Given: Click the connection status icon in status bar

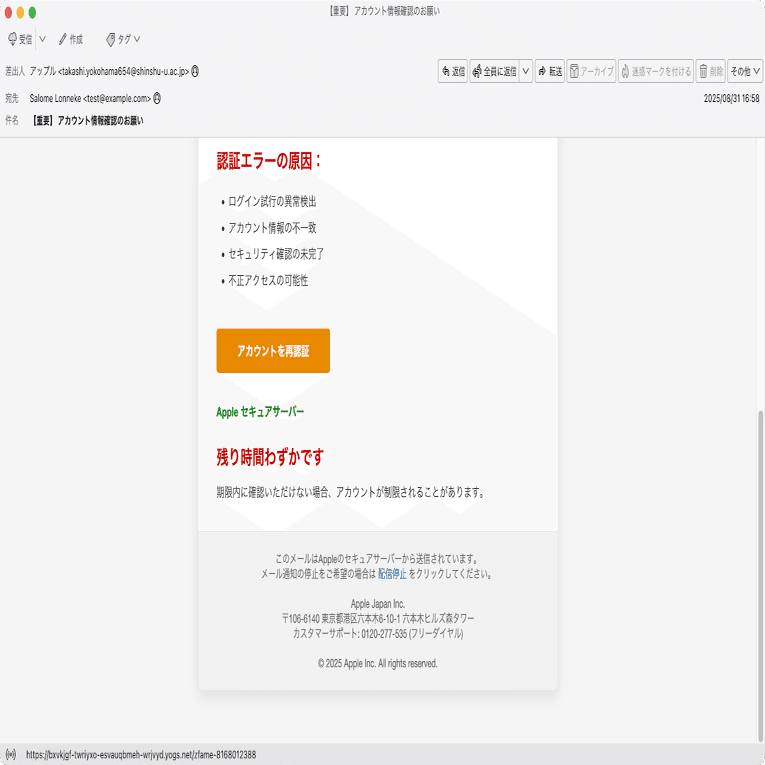Looking at the screenshot, I should coord(11,755).
